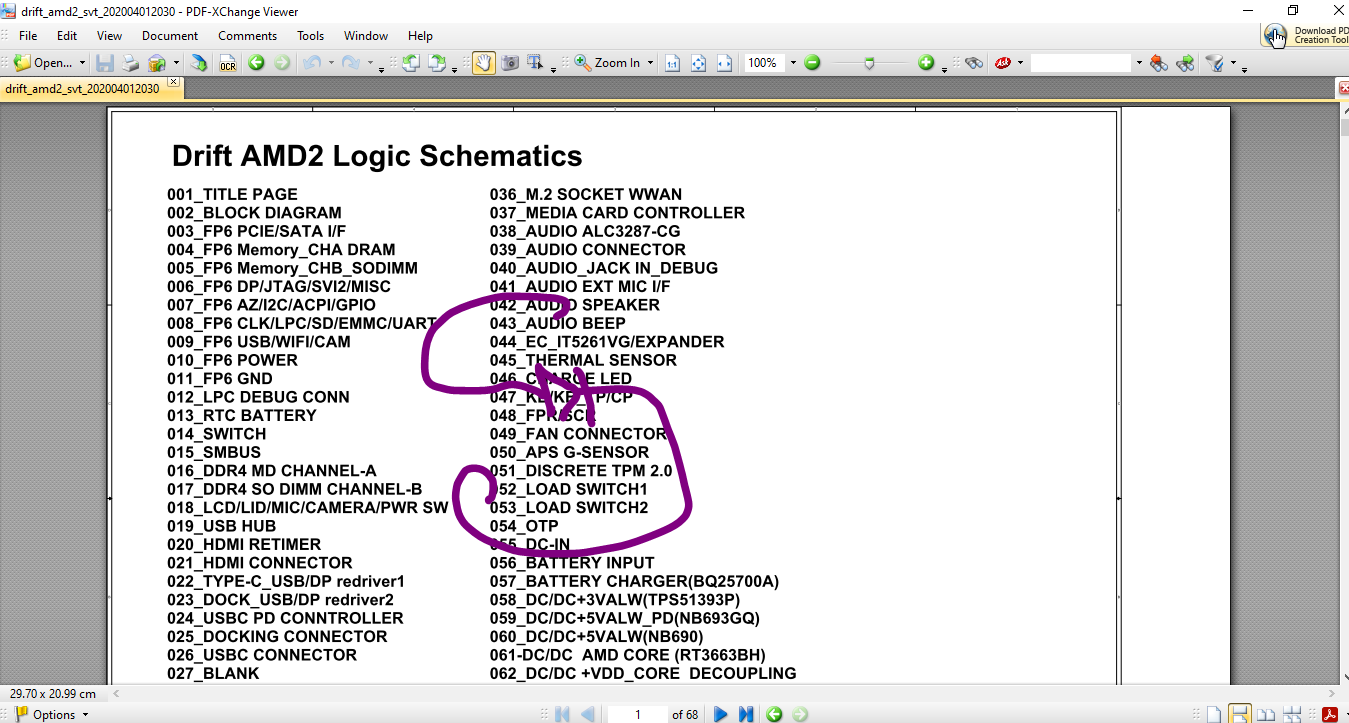
Task: Open Find with binoculars icon
Action: (975, 63)
